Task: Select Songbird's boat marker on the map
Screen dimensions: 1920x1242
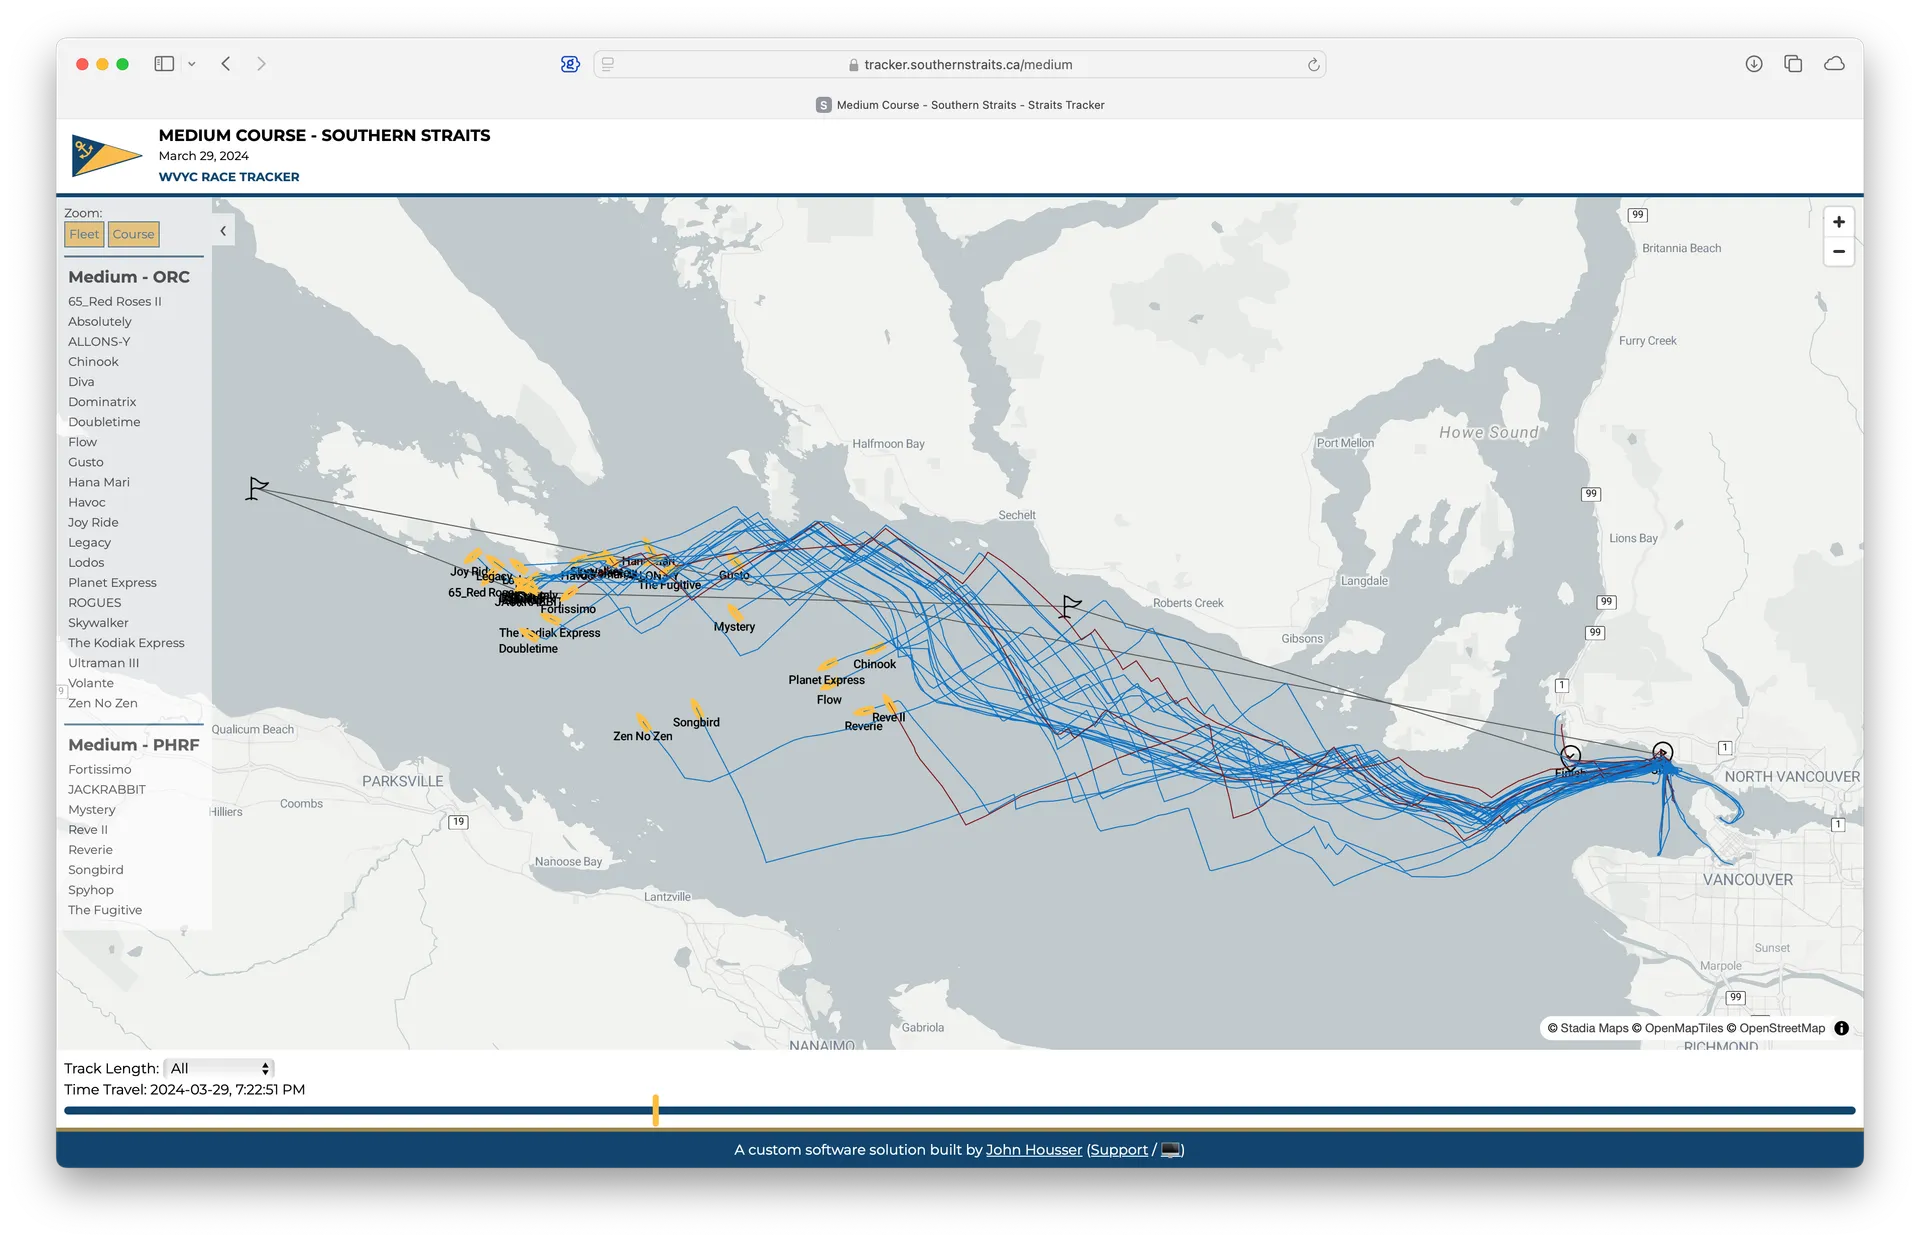Action: click(697, 708)
